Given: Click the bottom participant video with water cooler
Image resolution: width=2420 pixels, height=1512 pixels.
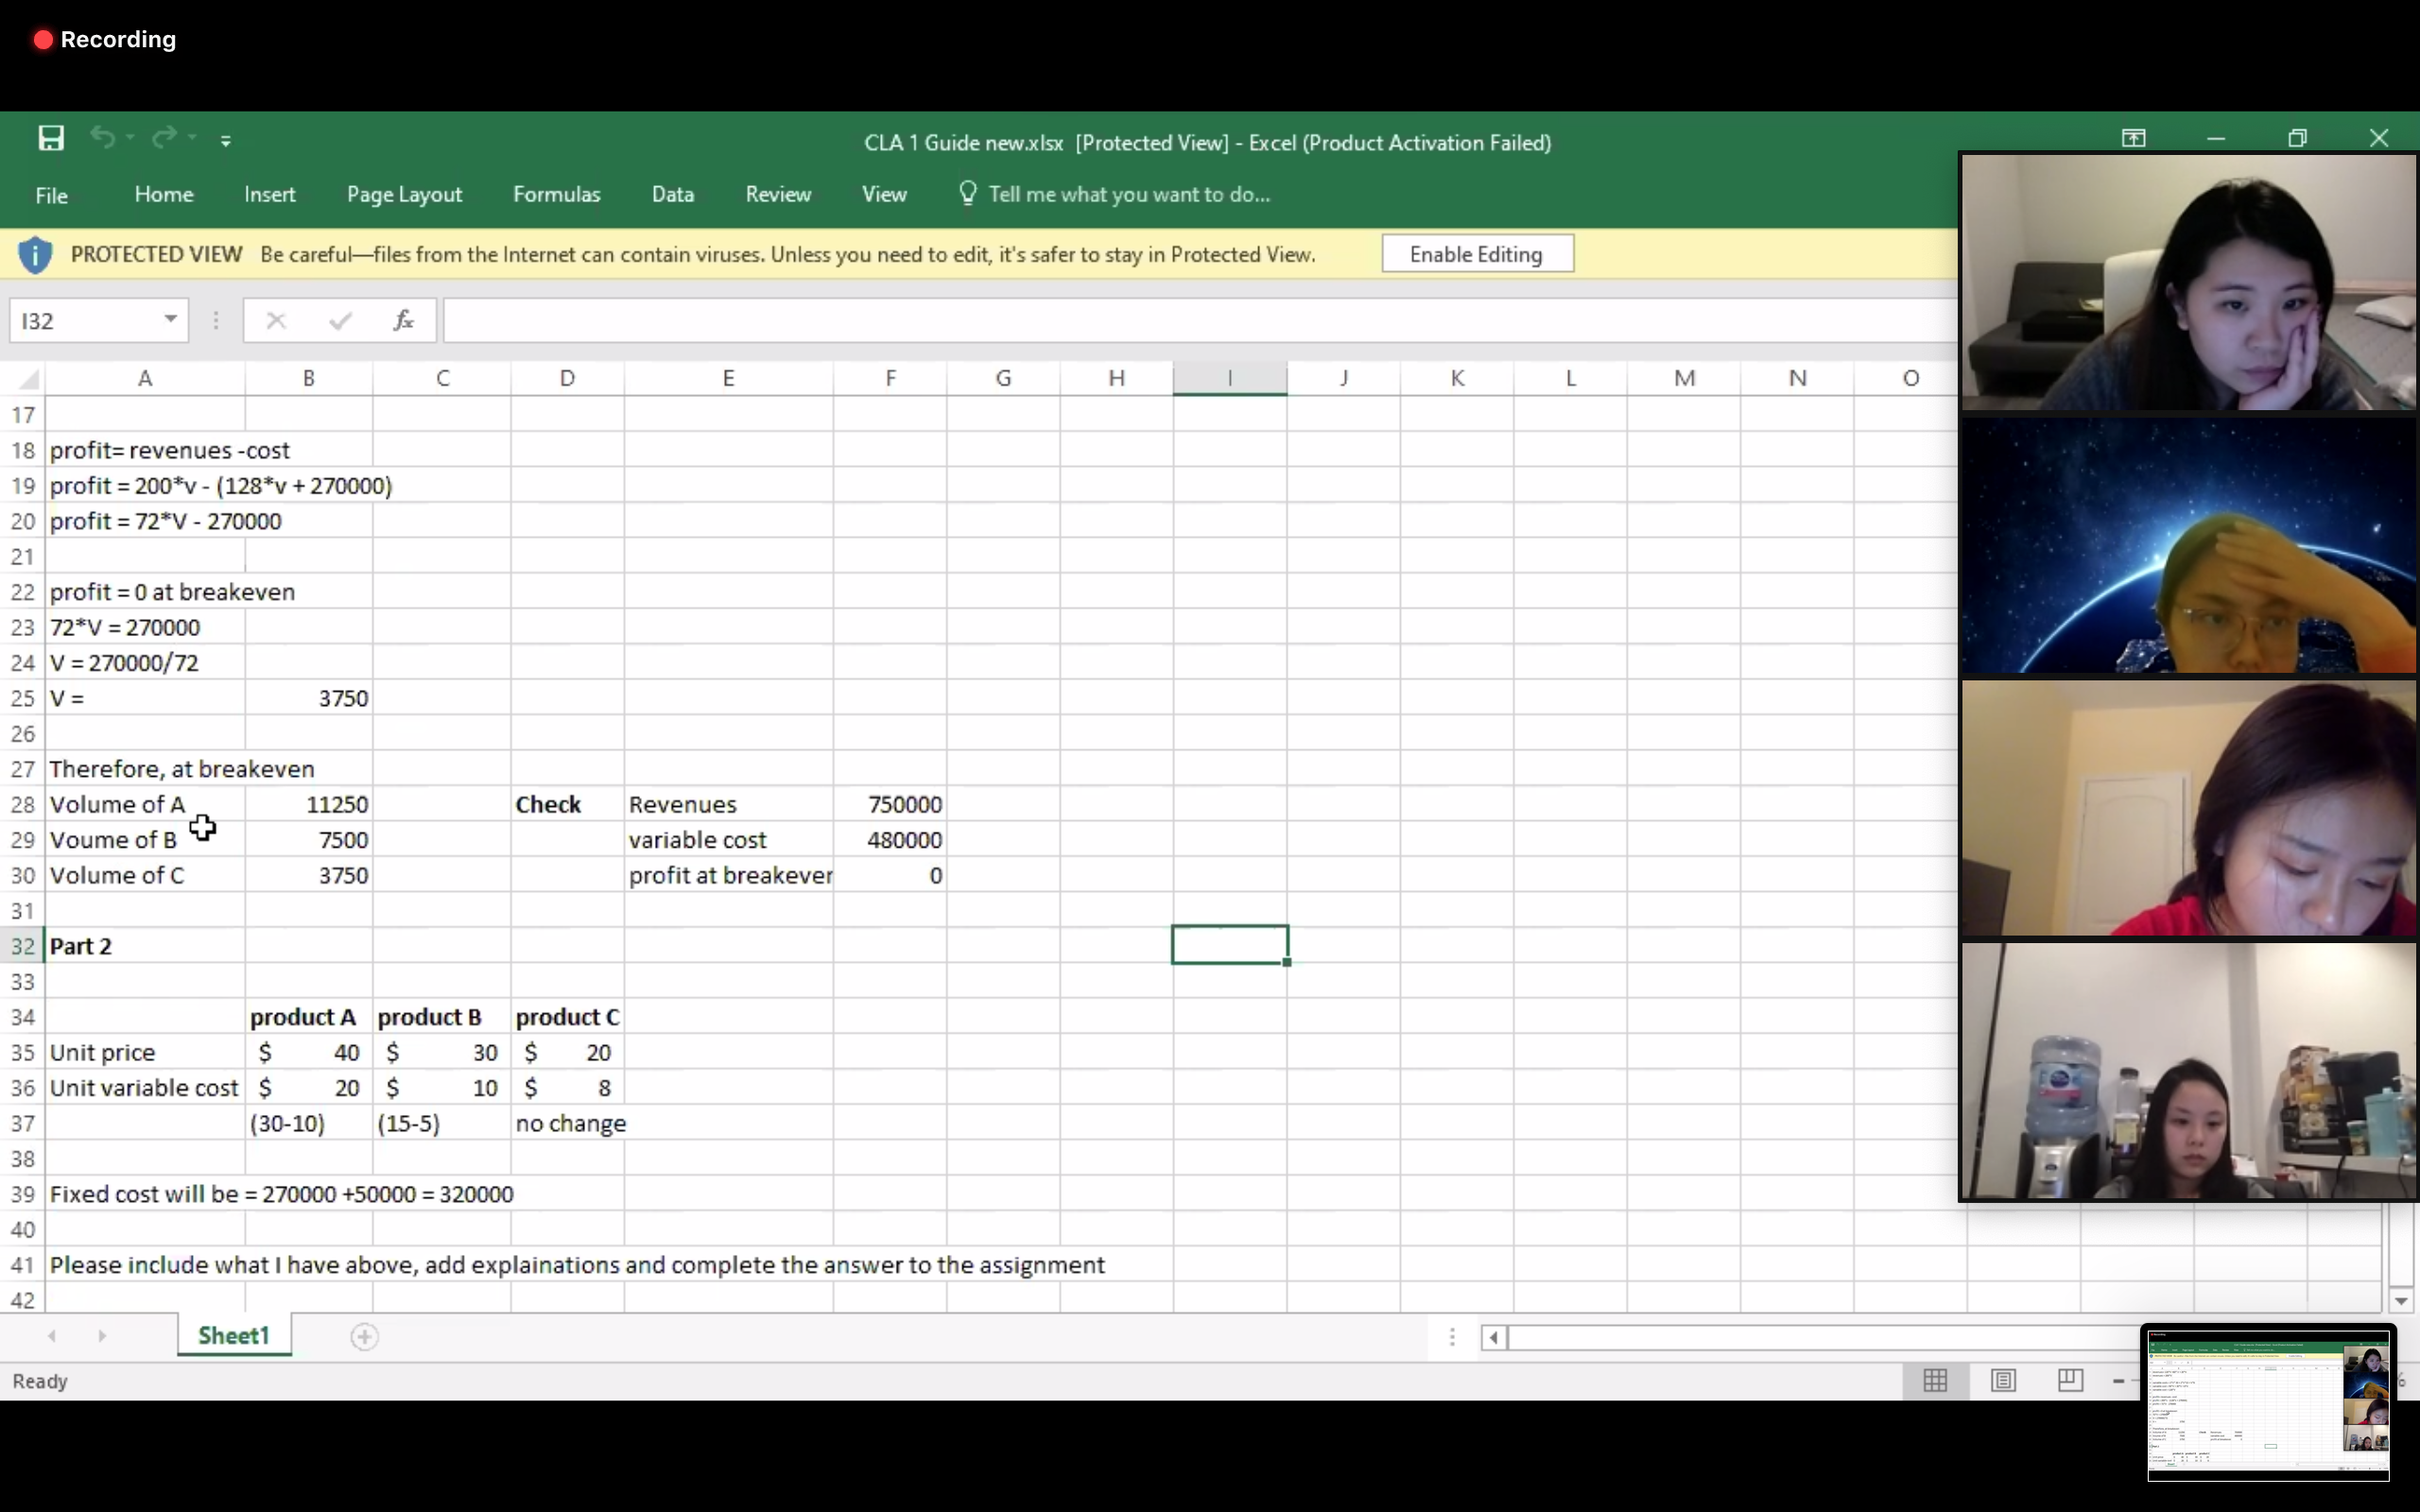Looking at the screenshot, I should click(2188, 1071).
